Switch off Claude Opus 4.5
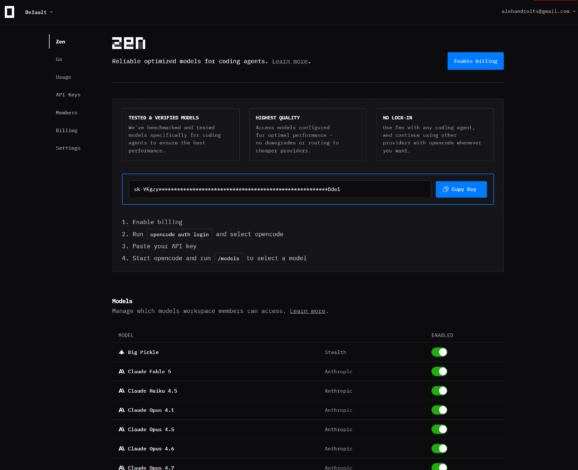578x470 pixels. tap(439, 429)
